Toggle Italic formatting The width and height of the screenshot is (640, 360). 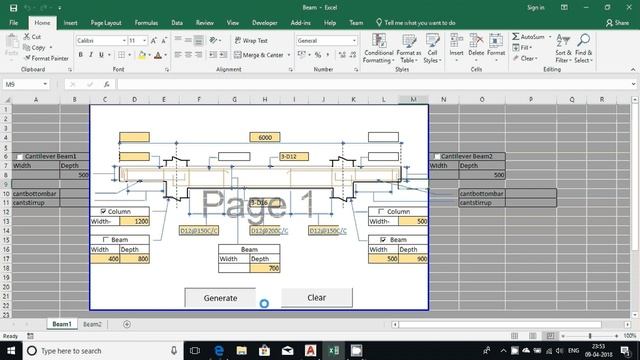[91, 55]
